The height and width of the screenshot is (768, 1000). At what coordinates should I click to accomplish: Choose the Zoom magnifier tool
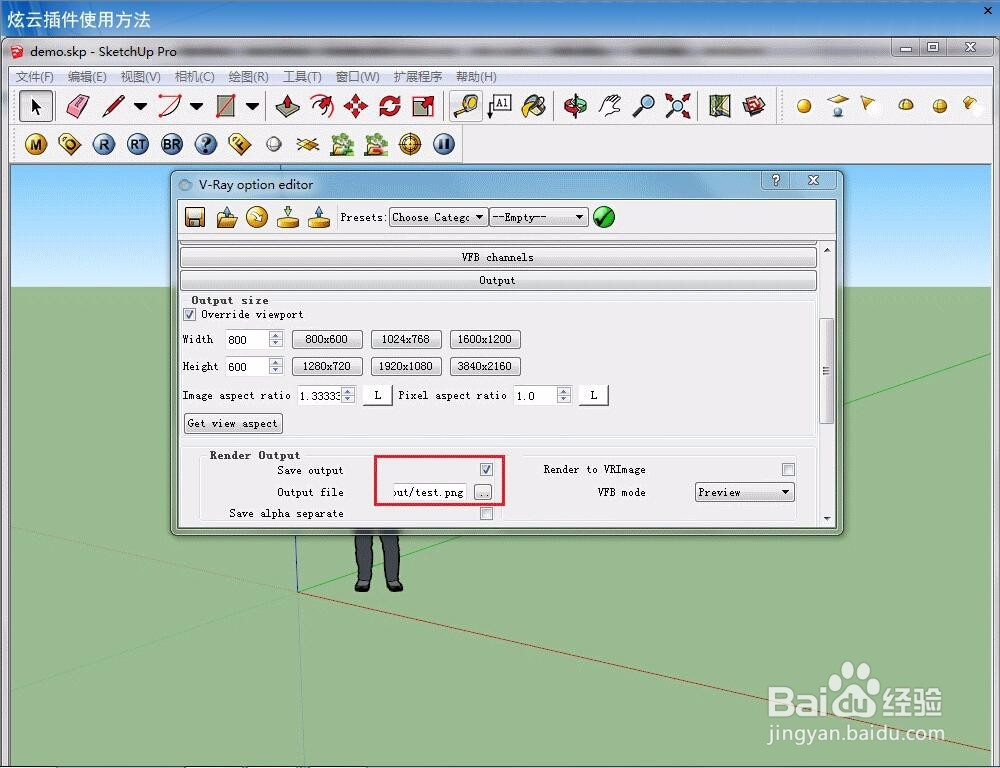coord(643,106)
